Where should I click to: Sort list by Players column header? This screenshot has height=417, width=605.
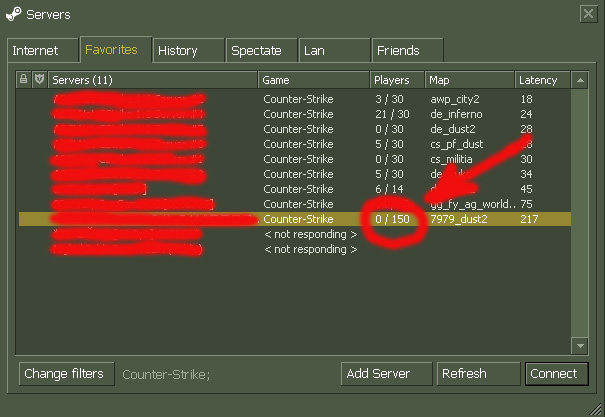397,80
